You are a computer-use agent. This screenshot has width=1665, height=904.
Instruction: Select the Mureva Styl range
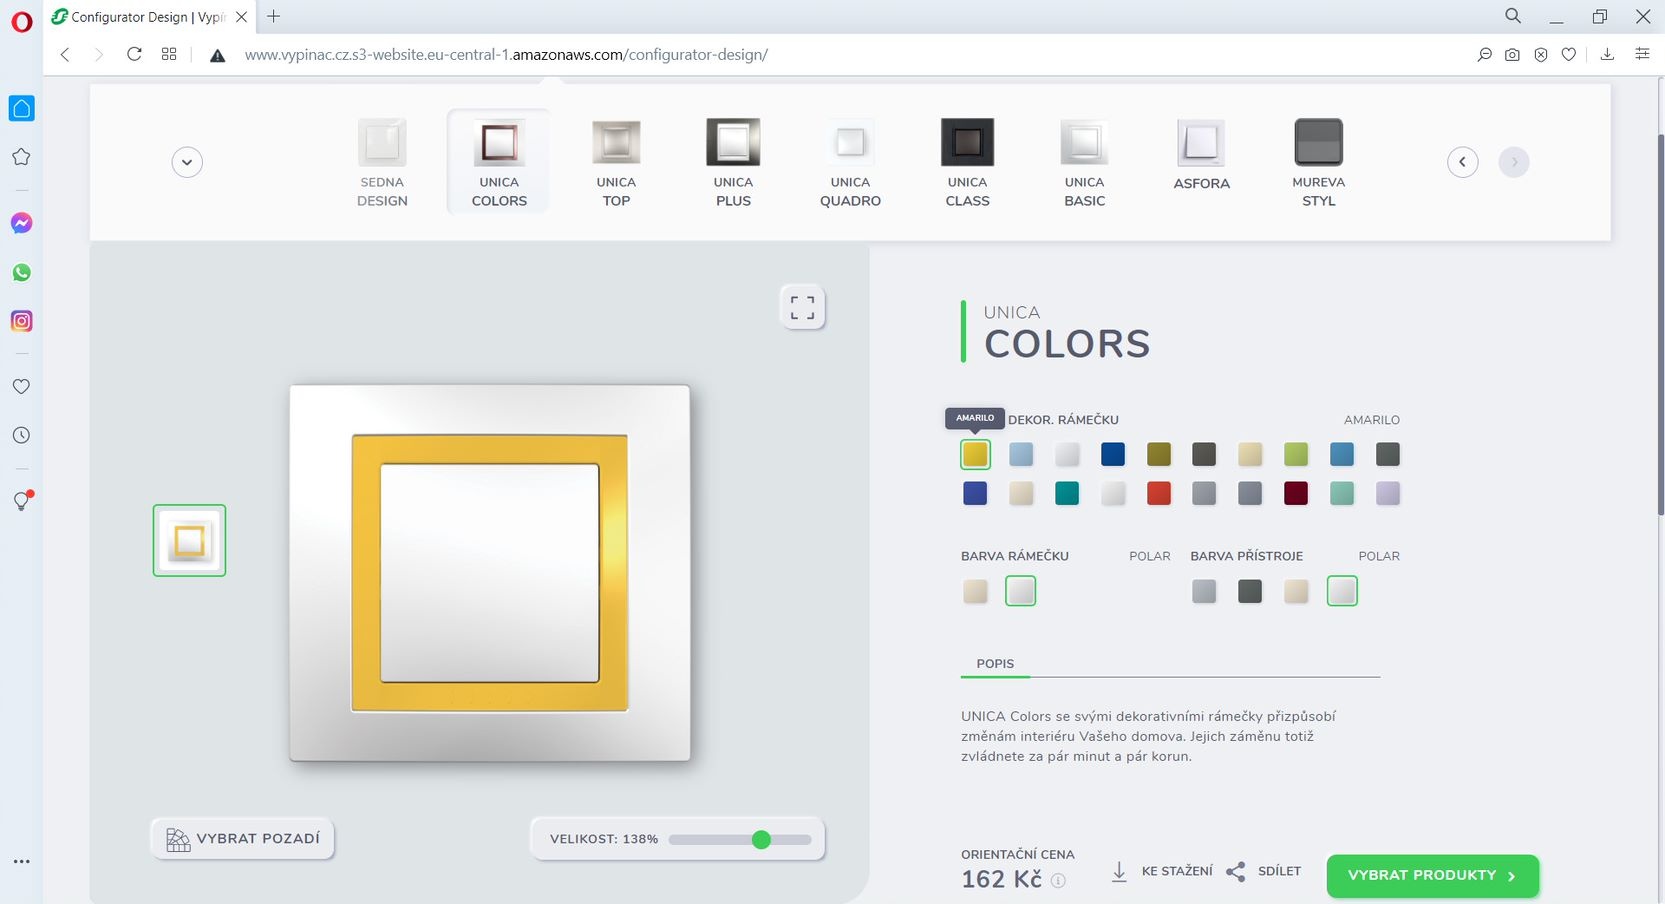coord(1318,163)
